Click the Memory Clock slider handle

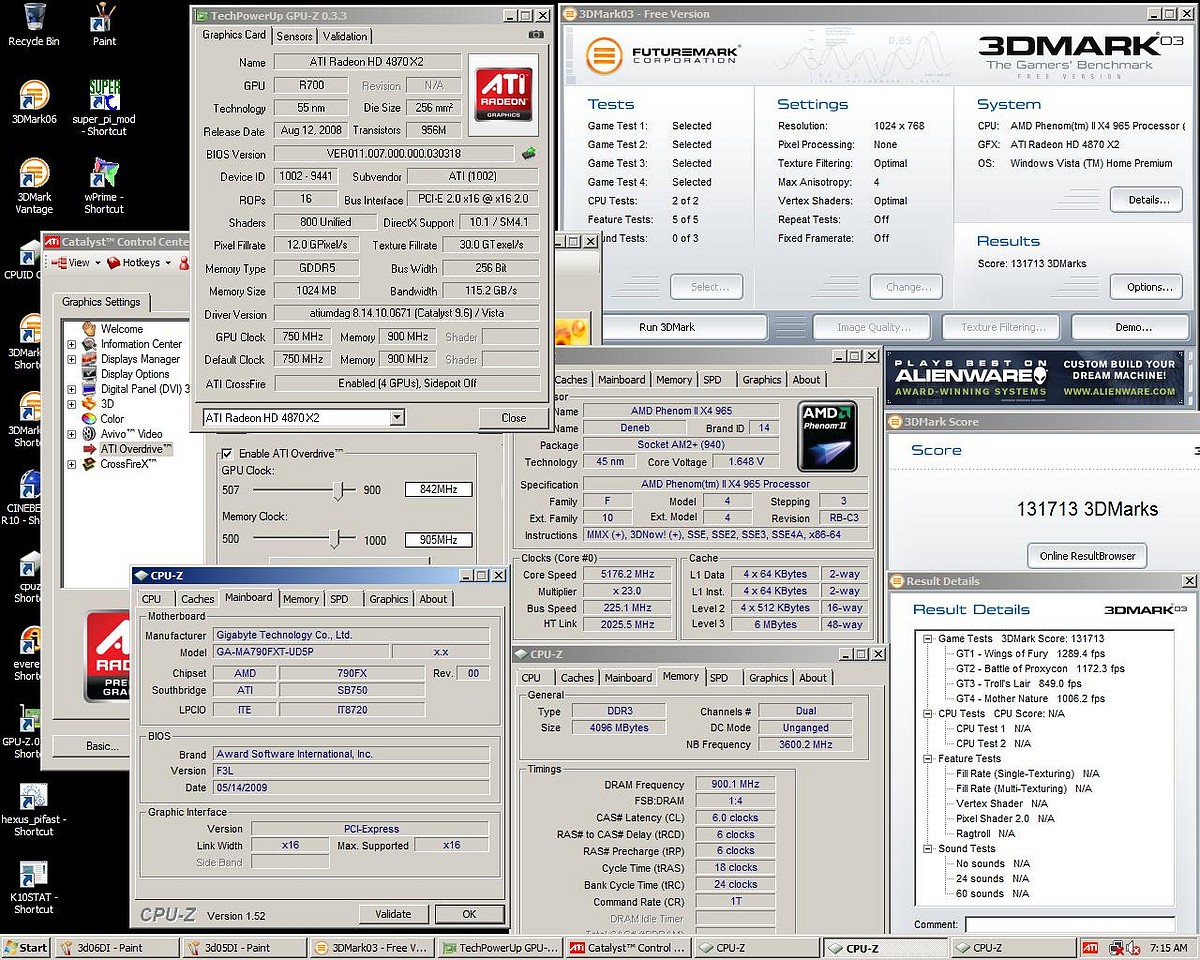tap(333, 539)
